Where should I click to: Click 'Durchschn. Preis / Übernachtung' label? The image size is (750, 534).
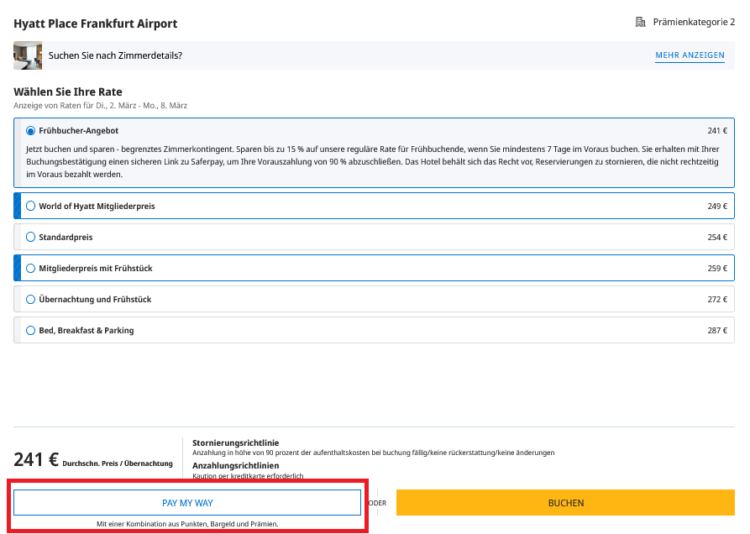point(118,463)
